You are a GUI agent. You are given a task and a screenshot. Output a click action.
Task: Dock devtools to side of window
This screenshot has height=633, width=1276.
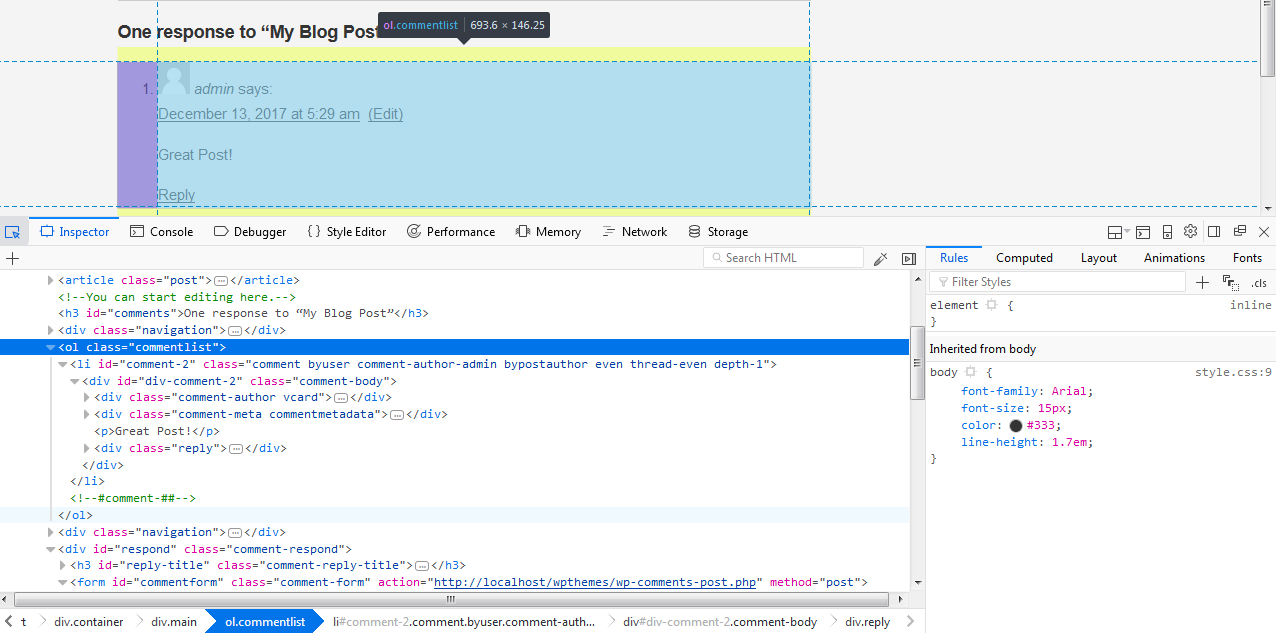click(1214, 231)
